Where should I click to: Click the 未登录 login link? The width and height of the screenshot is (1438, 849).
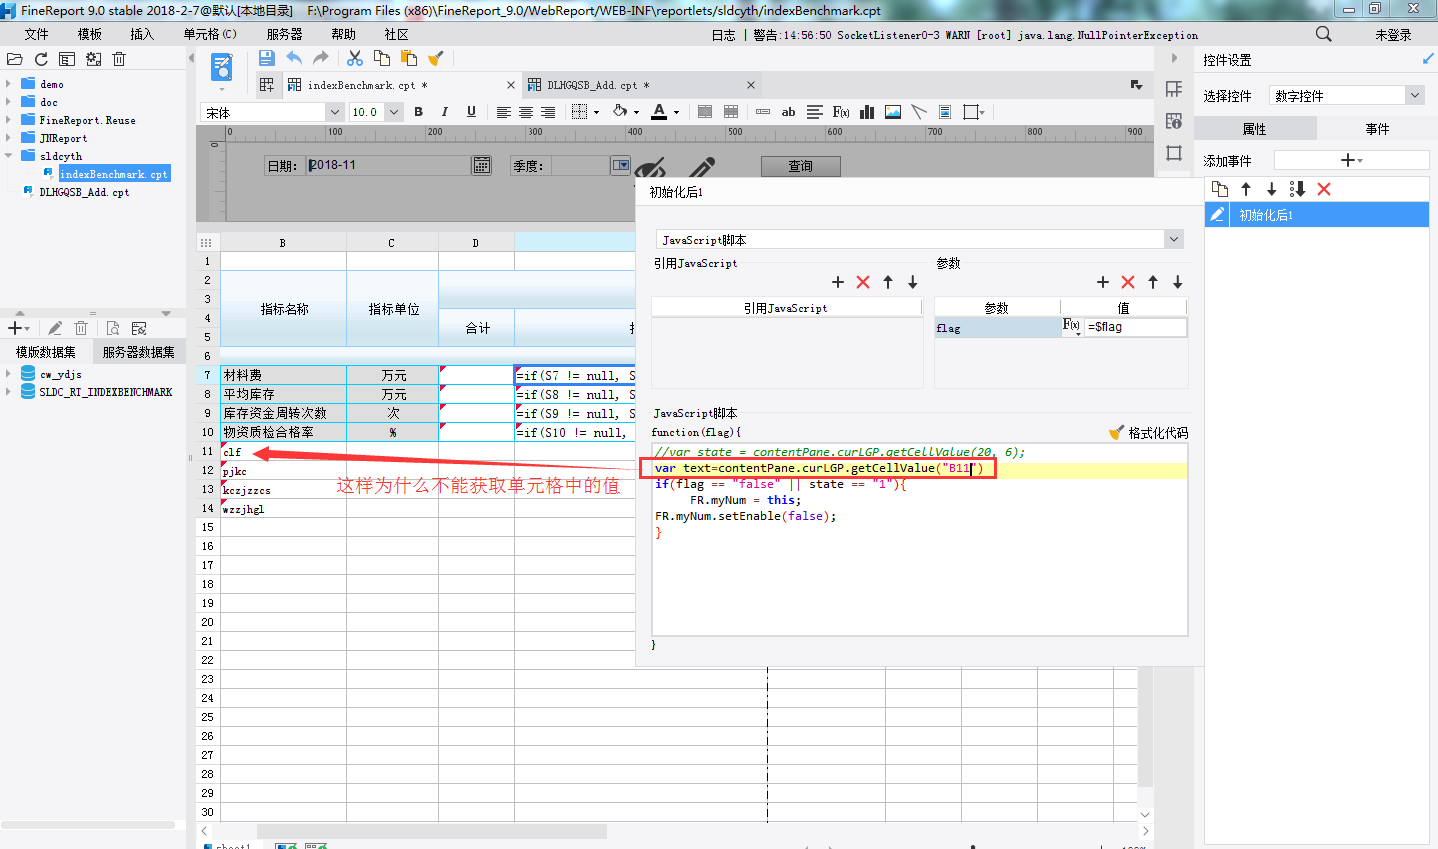(1393, 34)
